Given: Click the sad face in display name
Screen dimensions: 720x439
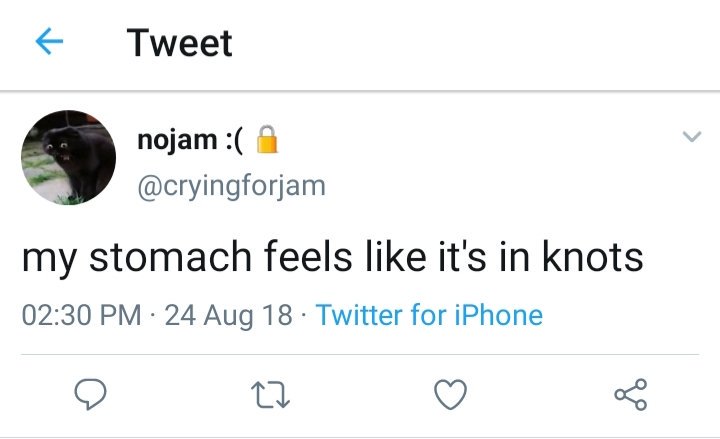Looking at the screenshot, I should [234, 140].
